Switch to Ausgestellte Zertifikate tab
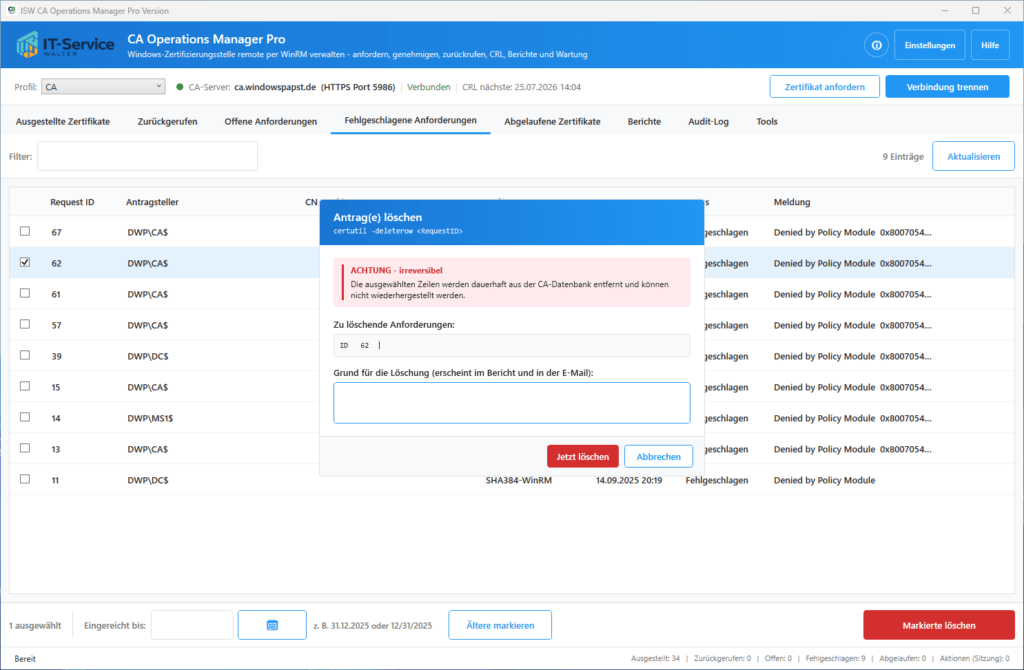The height and width of the screenshot is (670, 1024). [x=63, y=121]
